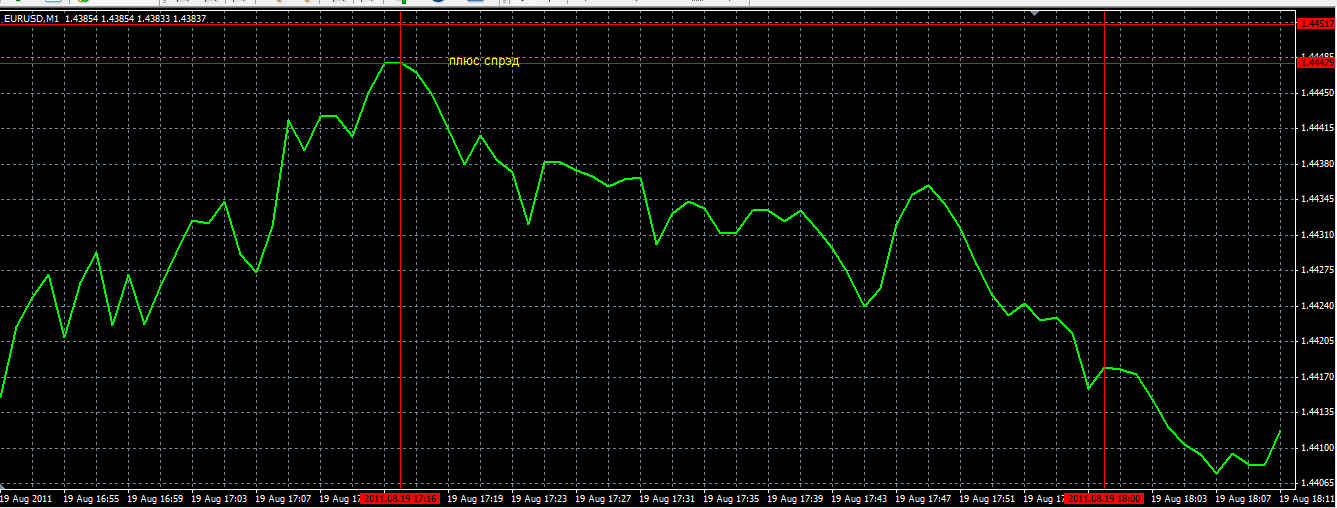This screenshot has width=1337, height=508.
Task: Click the 19 Aug 17:27 time axis label
Action: (x=604, y=498)
